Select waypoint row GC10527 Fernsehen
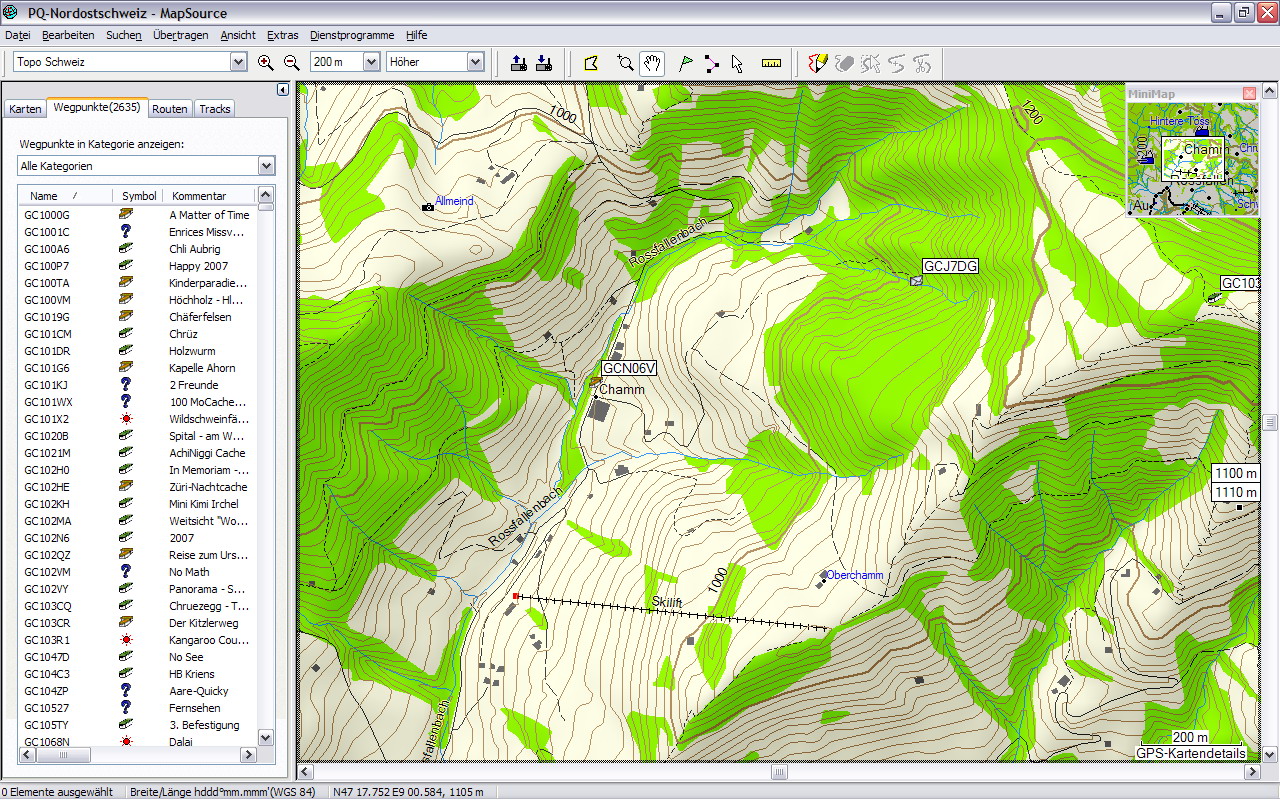The height and width of the screenshot is (800, 1280). tap(138, 708)
